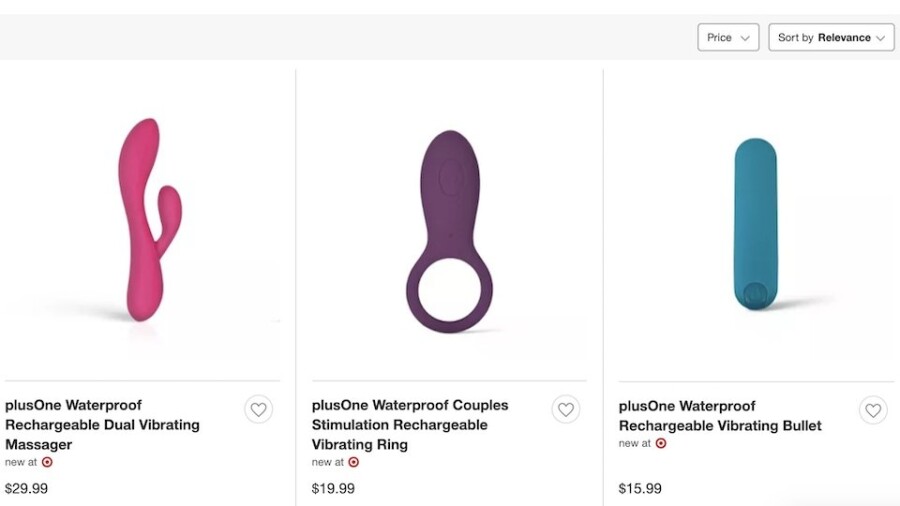Open plusOne Waterproof Couples Stimulation Ring title
Image resolution: width=900 pixels, height=506 pixels.
[410, 425]
